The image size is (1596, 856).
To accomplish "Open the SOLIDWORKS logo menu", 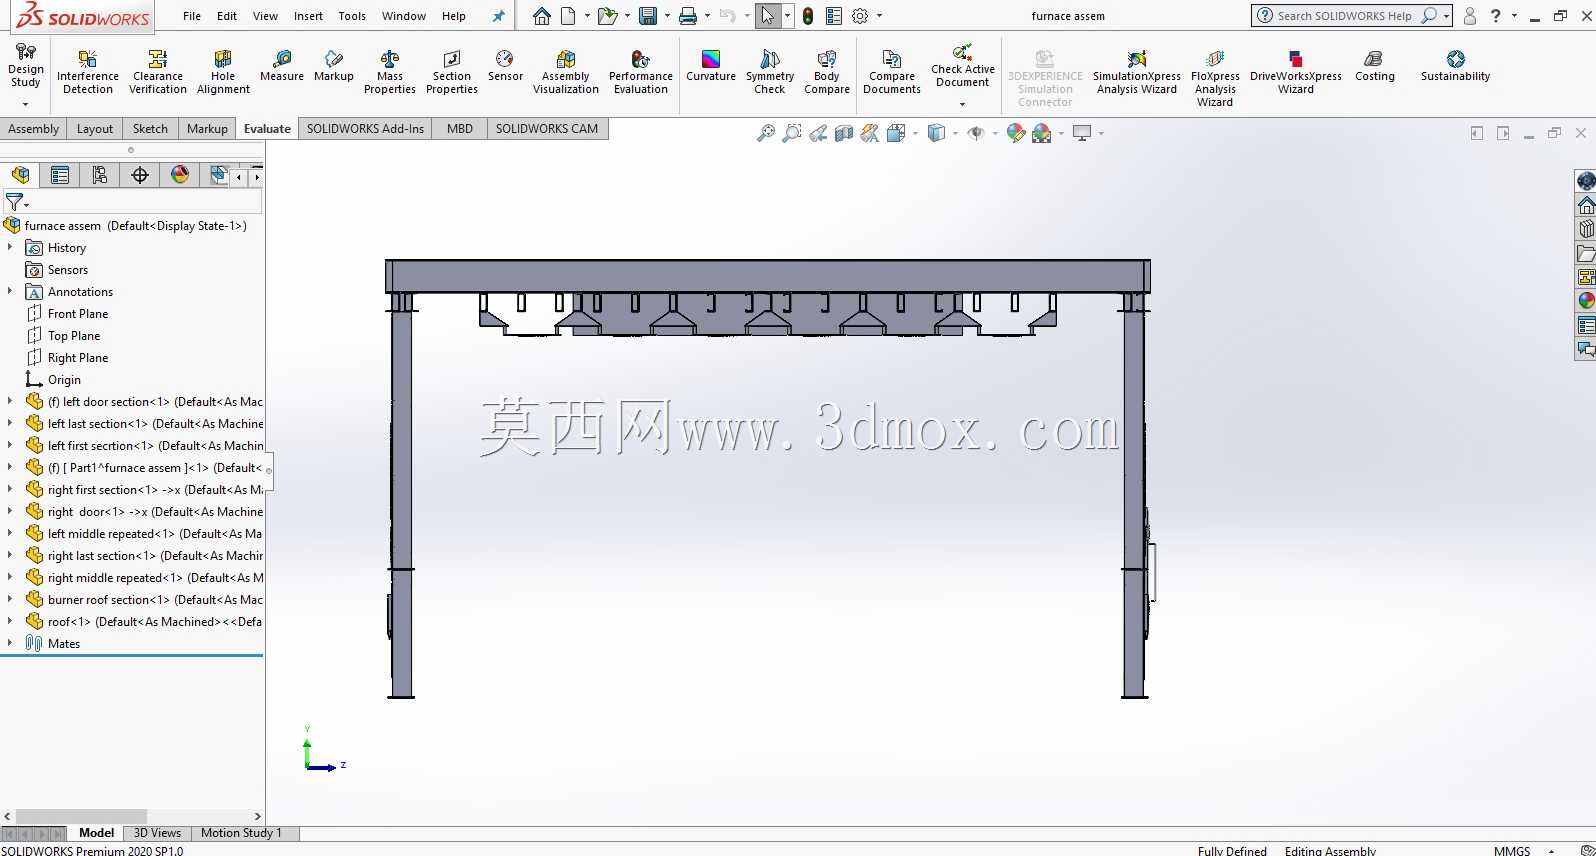I will [x=83, y=16].
